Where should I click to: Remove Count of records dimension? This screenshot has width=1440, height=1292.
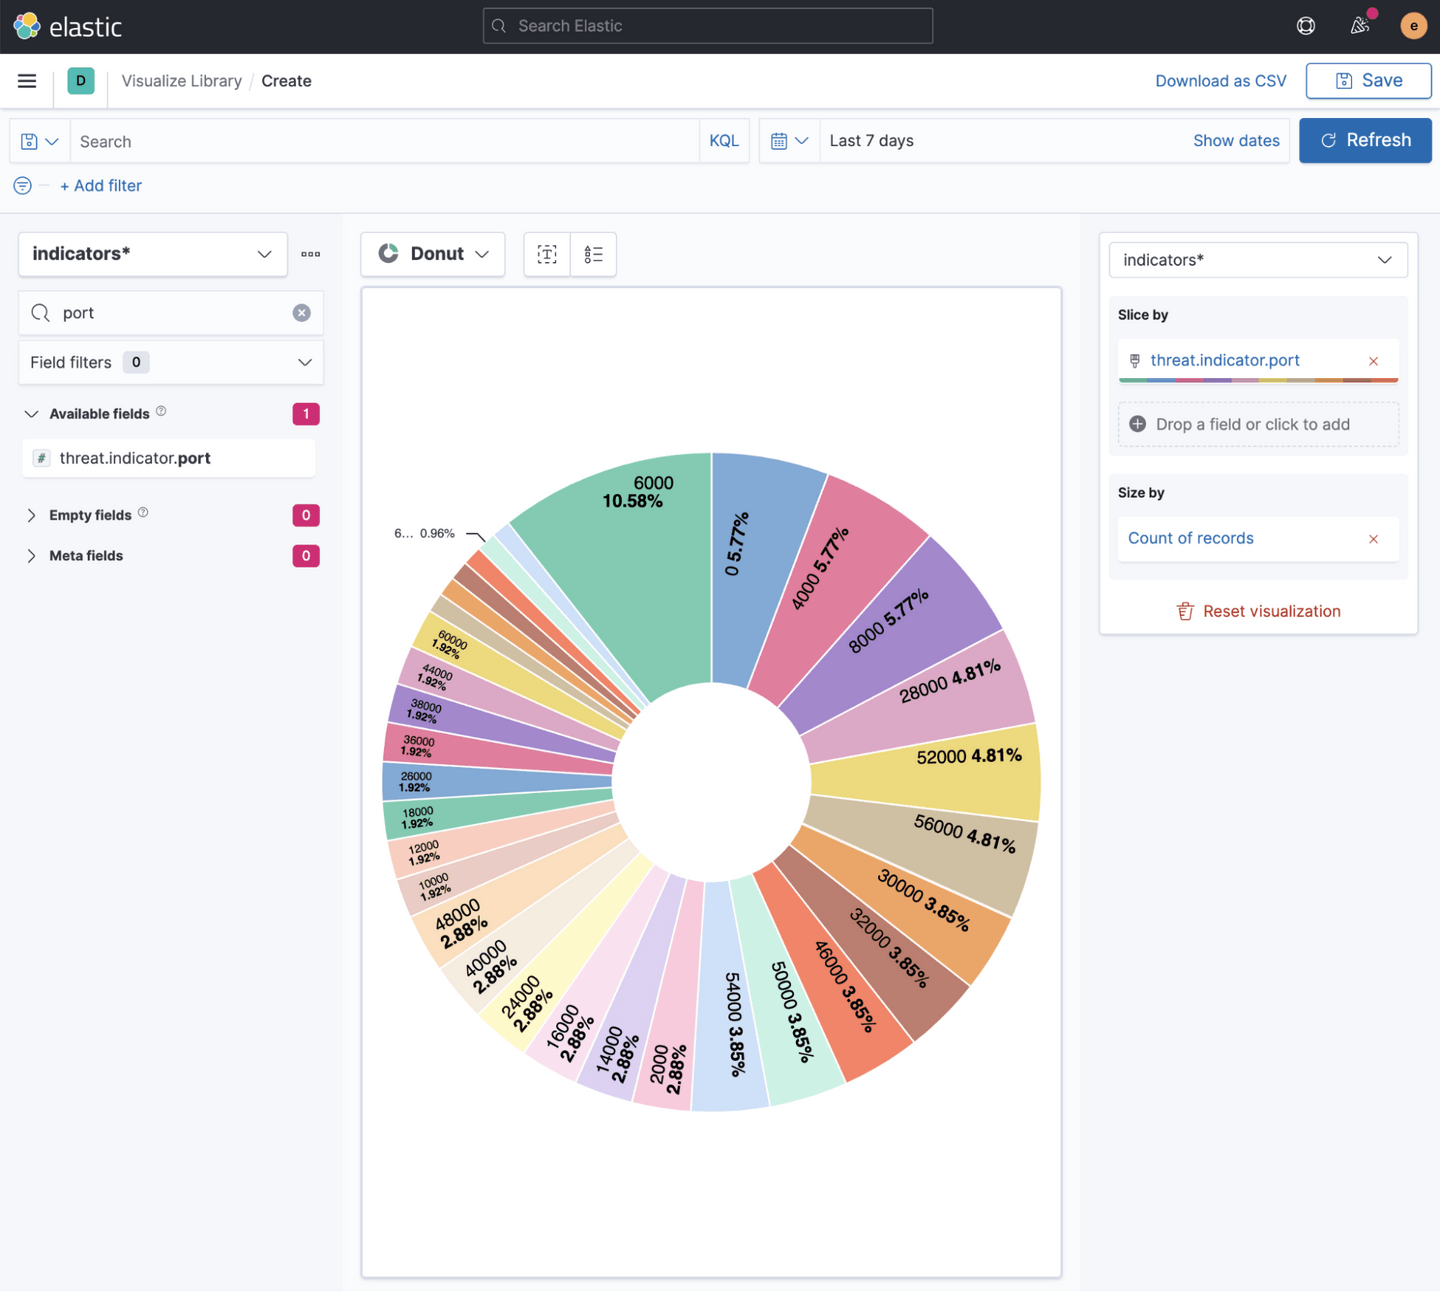1373,539
